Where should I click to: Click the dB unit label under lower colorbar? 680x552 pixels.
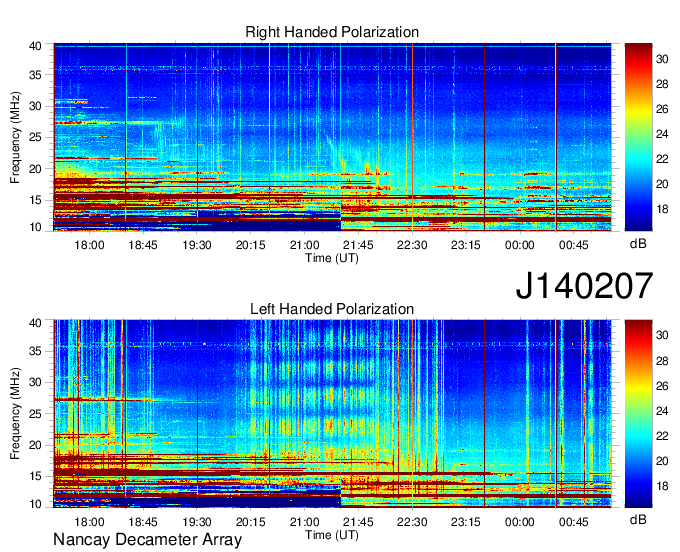point(638,519)
